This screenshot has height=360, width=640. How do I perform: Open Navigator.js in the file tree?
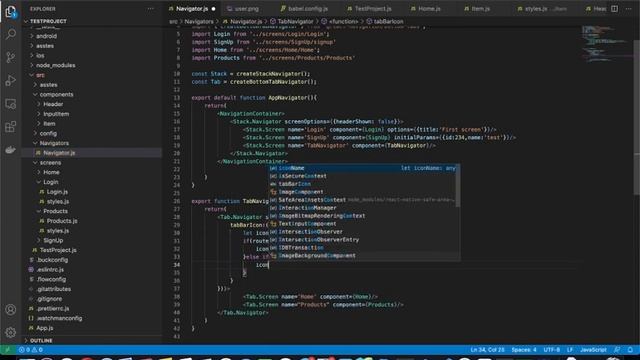click(x=59, y=153)
